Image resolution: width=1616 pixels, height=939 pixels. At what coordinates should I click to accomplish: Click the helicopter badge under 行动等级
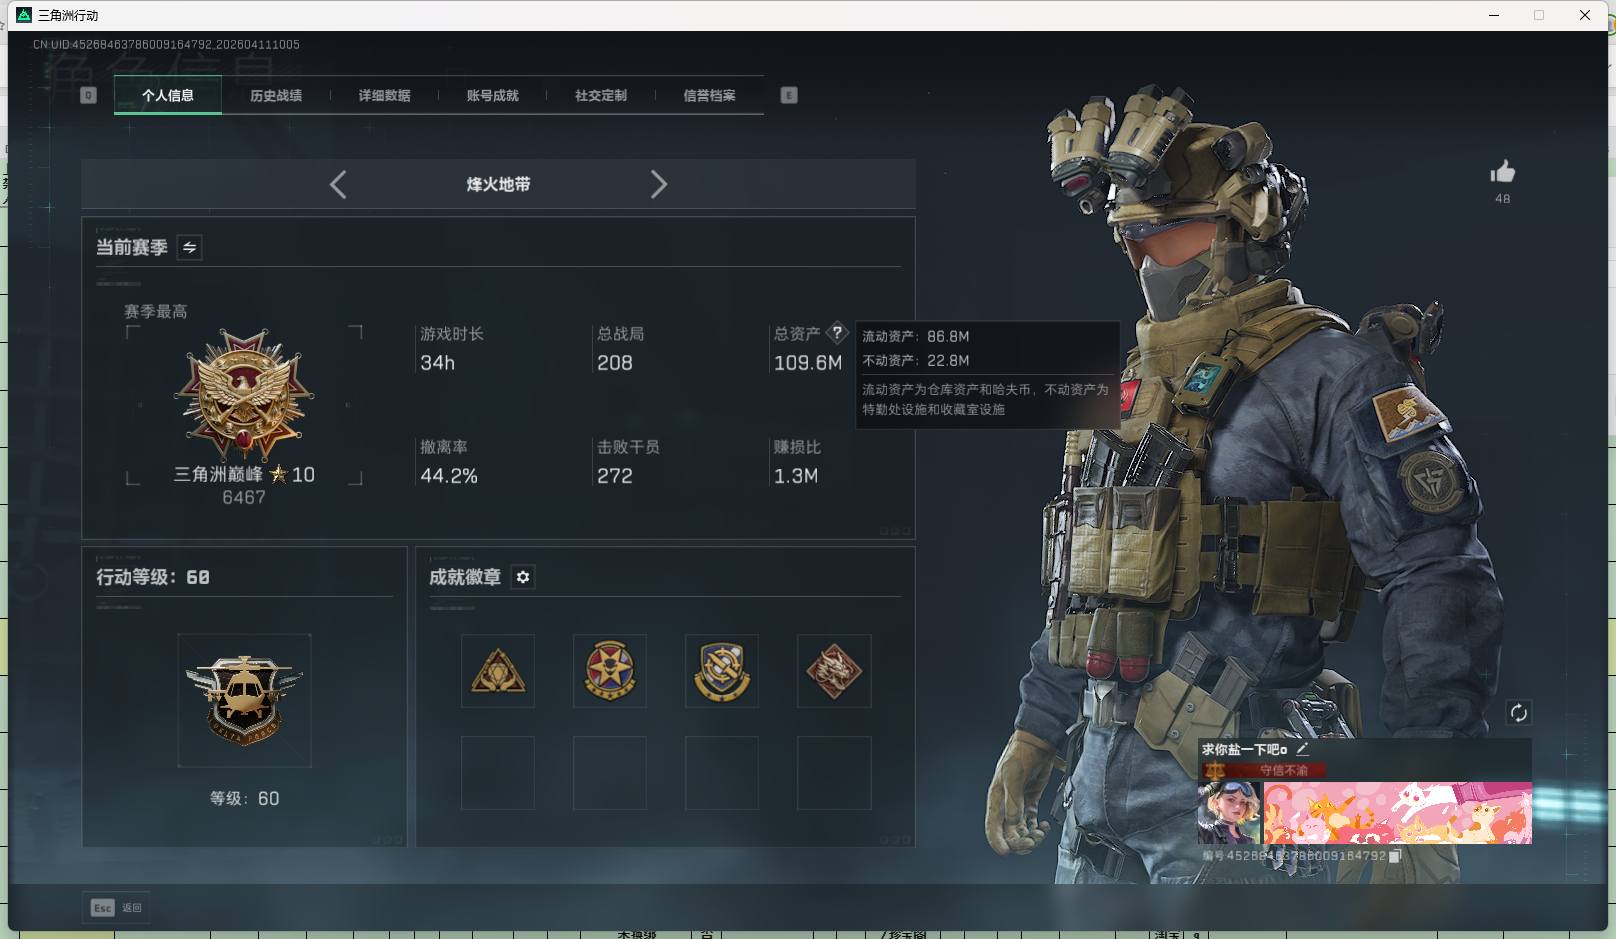click(x=244, y=700)
